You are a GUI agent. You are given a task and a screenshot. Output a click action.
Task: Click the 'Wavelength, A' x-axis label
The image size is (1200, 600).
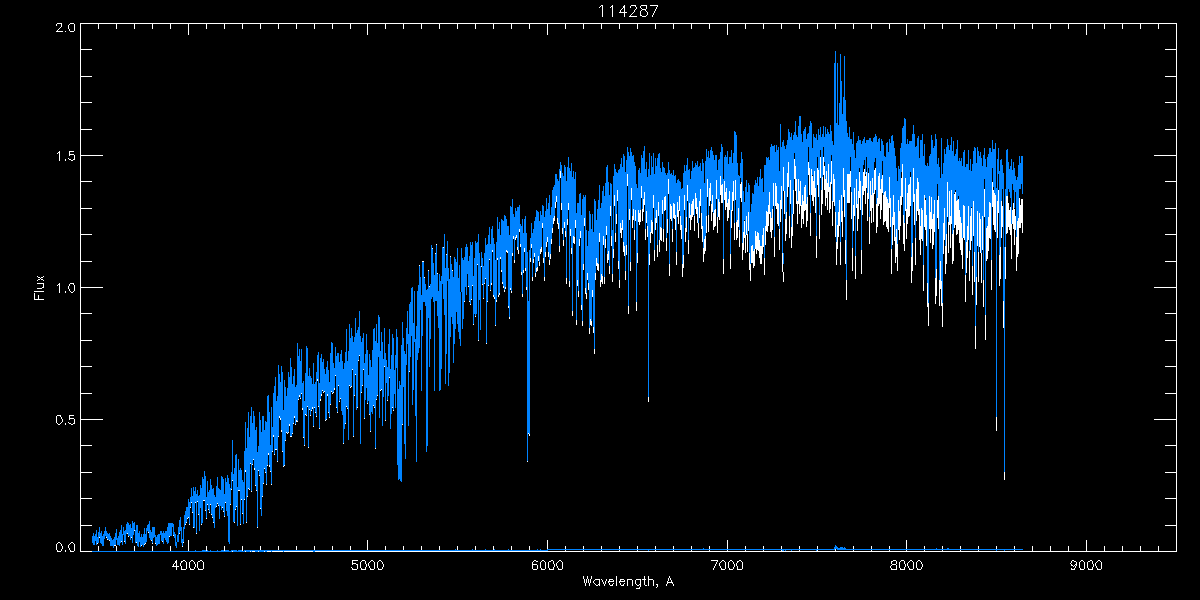(x=627, y=582)
